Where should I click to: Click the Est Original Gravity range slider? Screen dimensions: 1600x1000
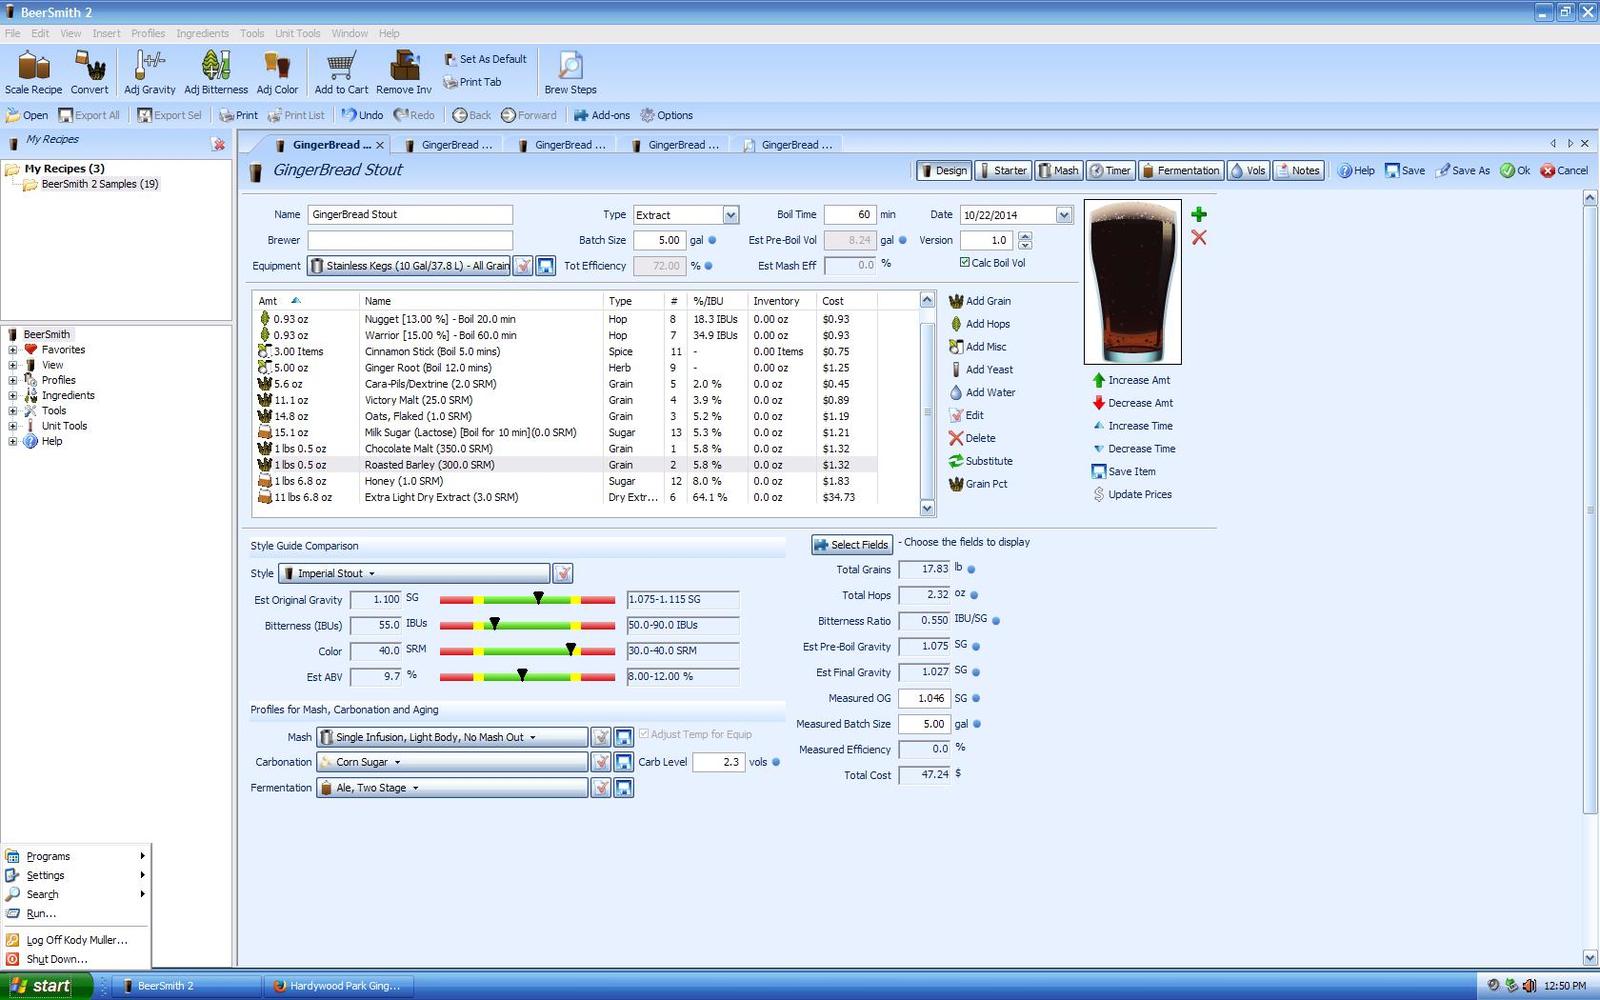coord(527,600)
